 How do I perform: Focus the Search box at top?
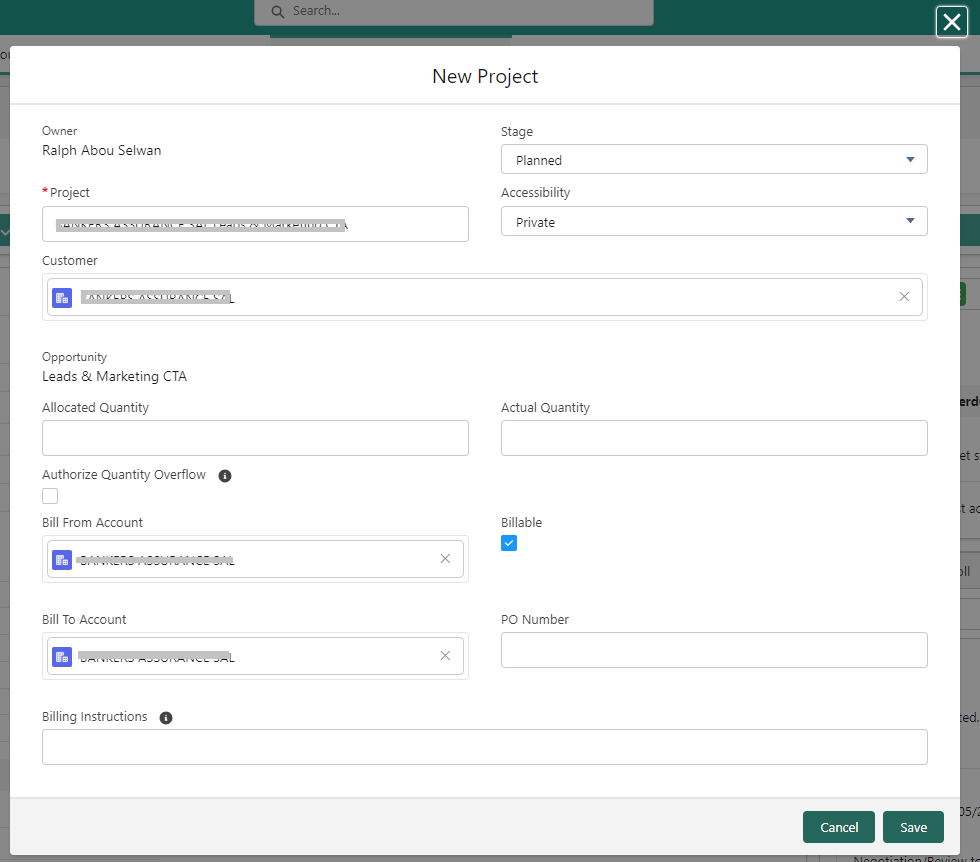click(x=454, y=12)
